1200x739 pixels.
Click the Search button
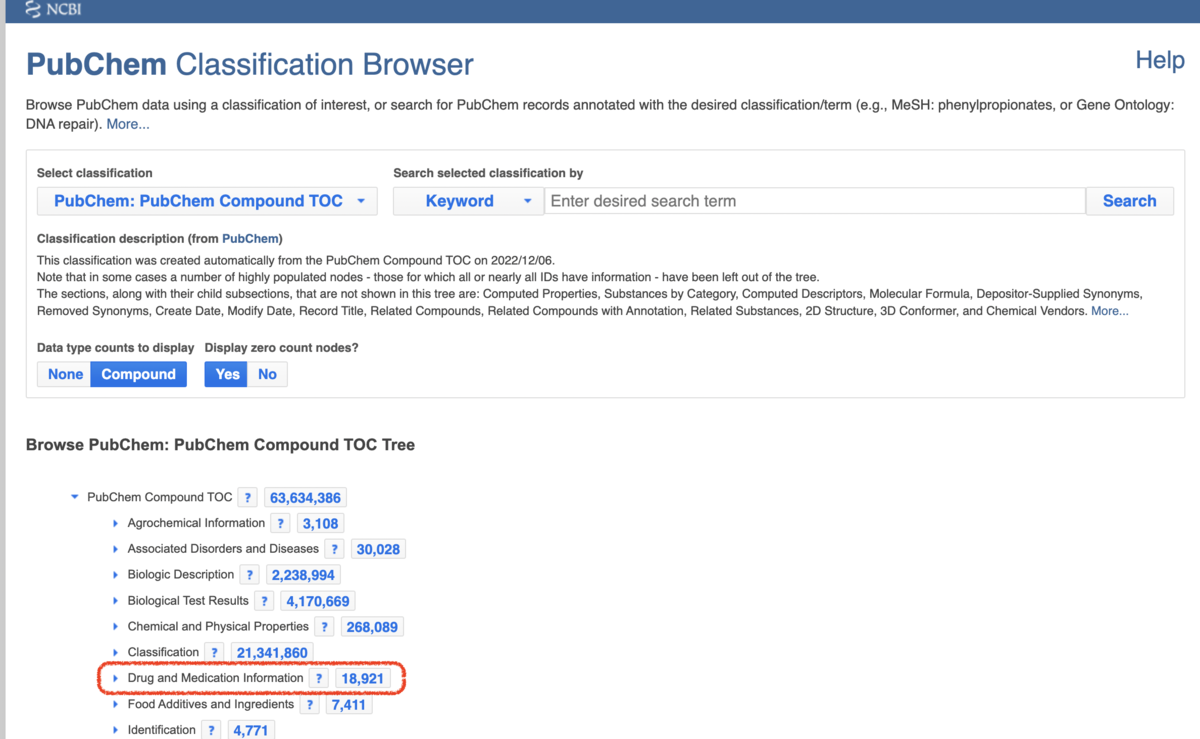coord(1129,201)
